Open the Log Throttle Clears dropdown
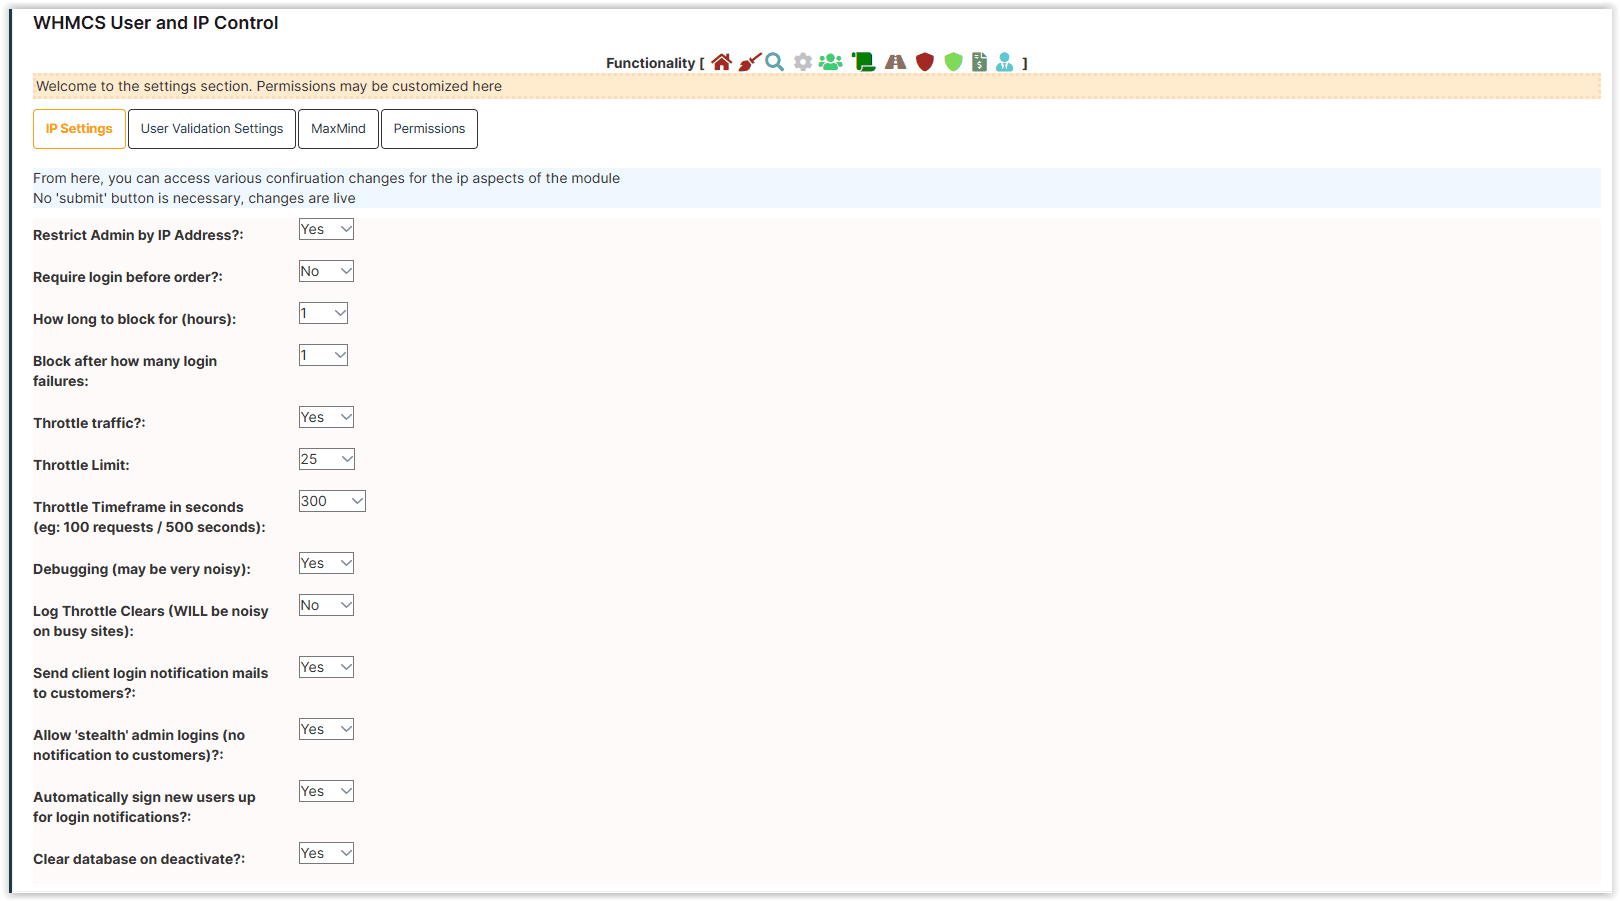This screenshot has width=1620, height=901. tap(326, 605)
